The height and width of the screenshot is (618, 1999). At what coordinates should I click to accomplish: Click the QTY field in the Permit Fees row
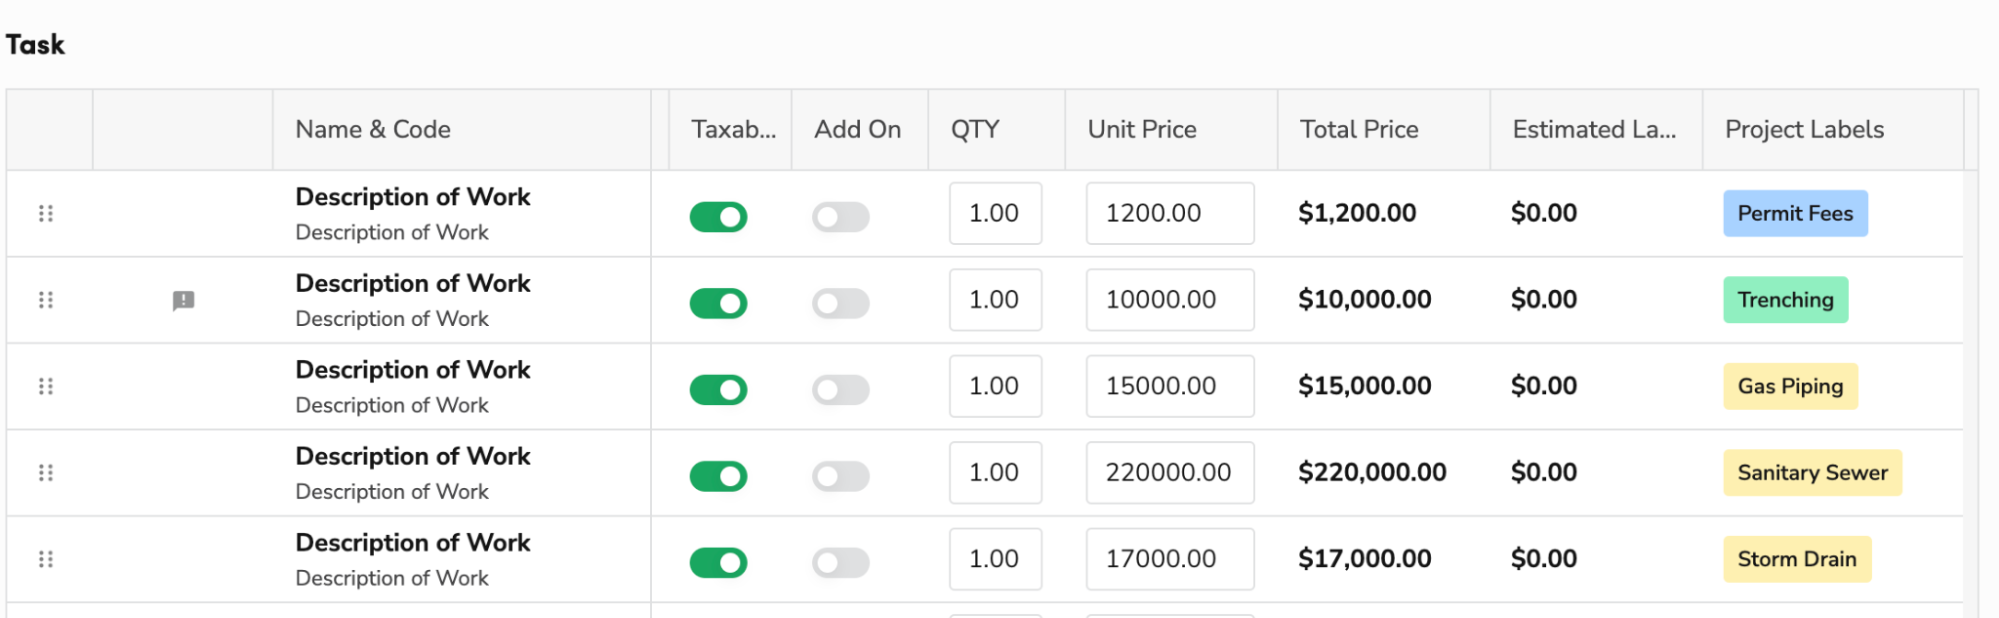pyautogui.click(x=996, y=213)
